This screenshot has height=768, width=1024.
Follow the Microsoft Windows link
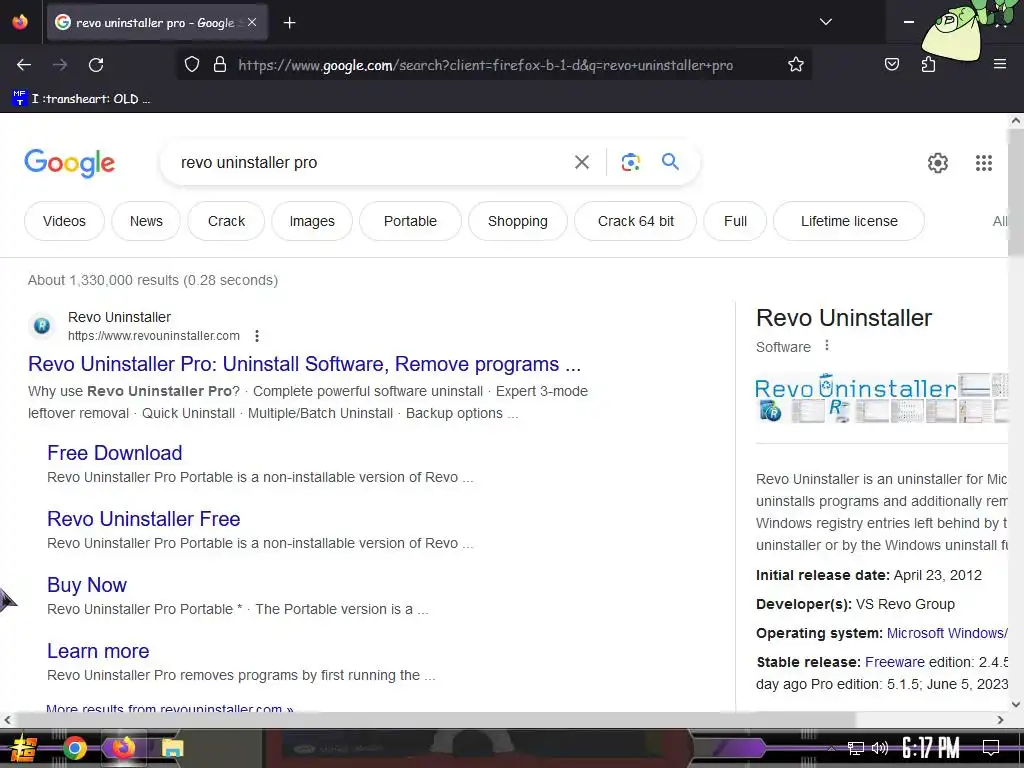[x=947, y=633]
